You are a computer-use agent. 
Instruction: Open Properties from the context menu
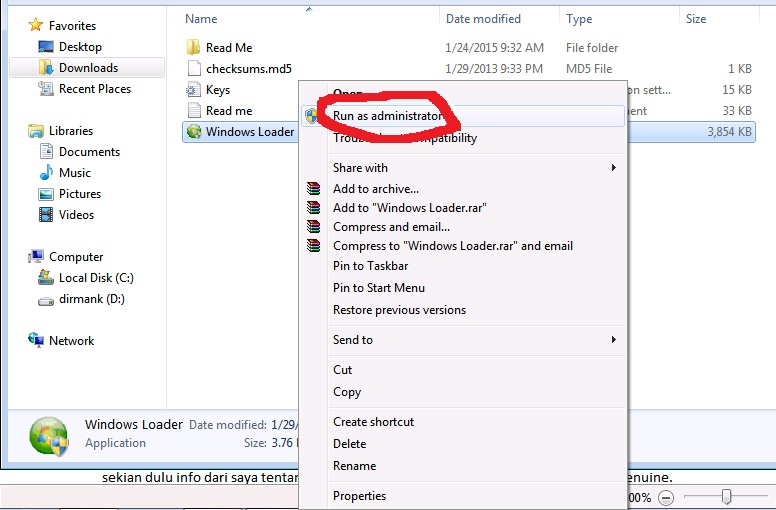(462, 496)
